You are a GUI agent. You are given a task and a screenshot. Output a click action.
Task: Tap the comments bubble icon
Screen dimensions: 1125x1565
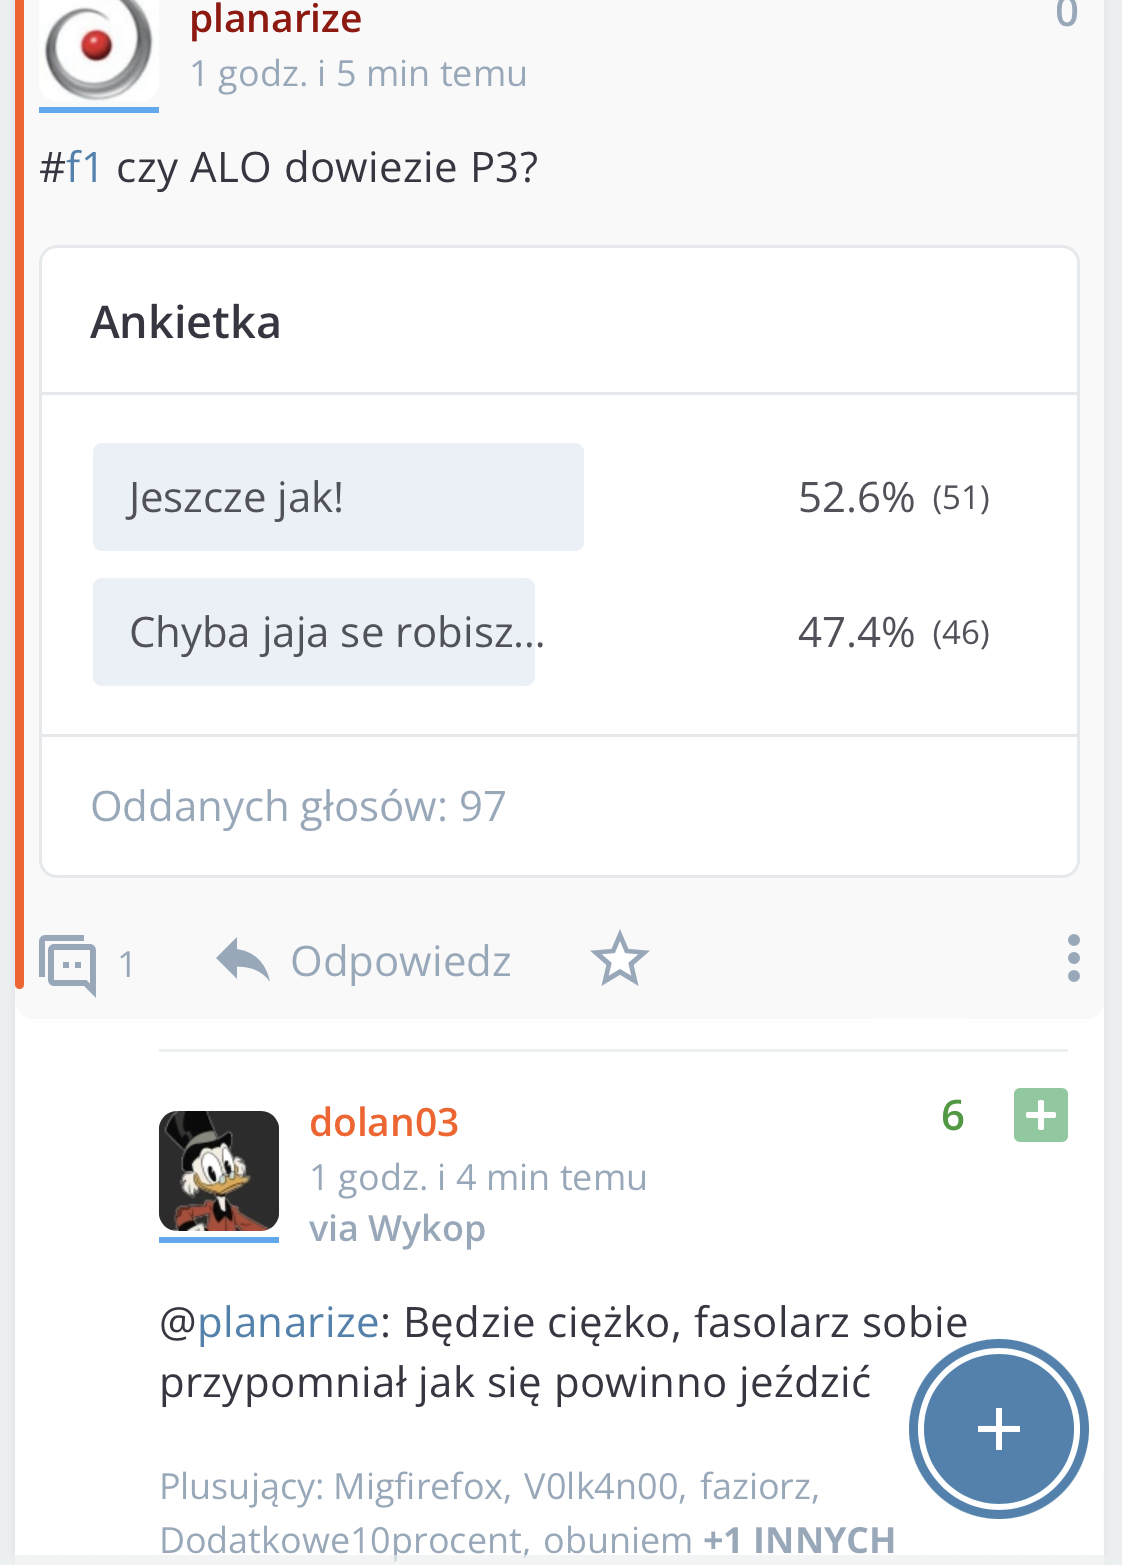68,964
